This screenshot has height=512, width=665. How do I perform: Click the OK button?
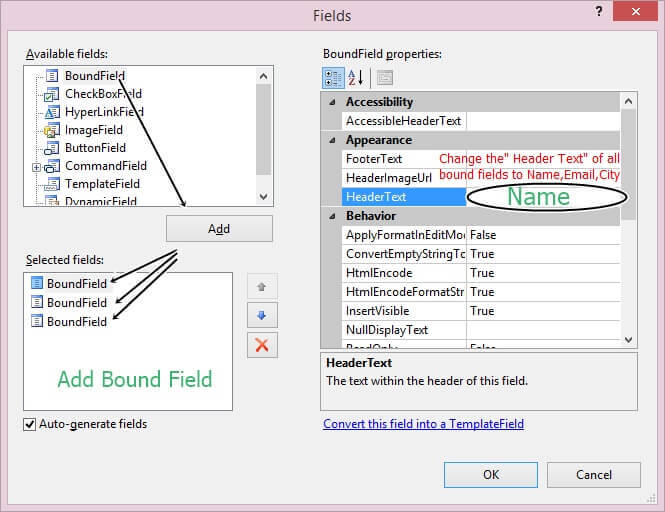coord(490,475)
